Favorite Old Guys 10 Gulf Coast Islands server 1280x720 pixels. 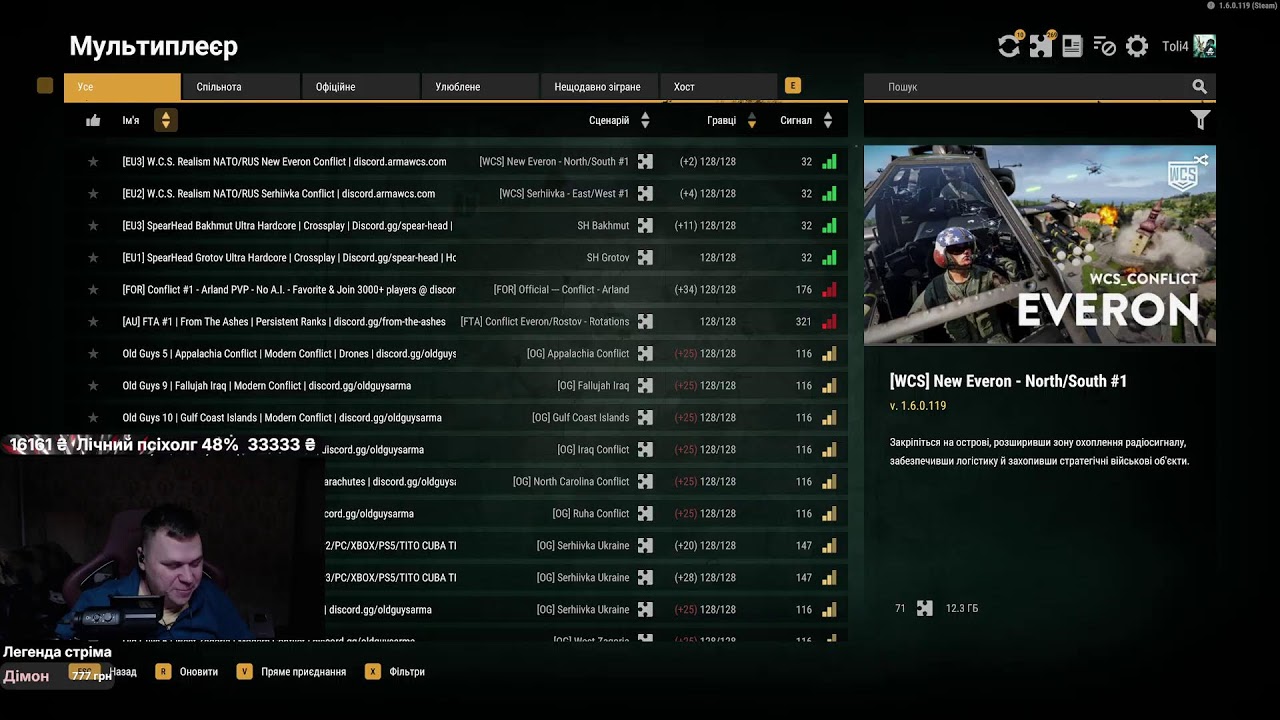click(93, 418)
